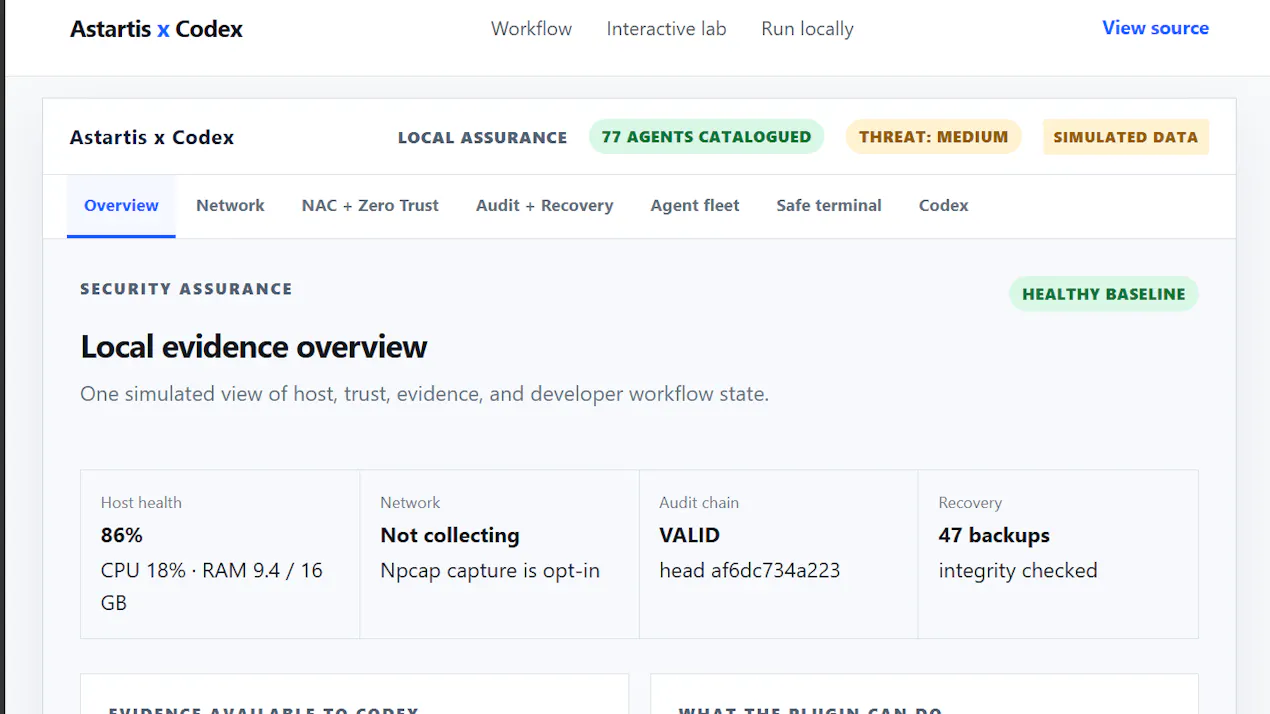
Task: Click the Network card label
Action: click(x=410, y=503)
